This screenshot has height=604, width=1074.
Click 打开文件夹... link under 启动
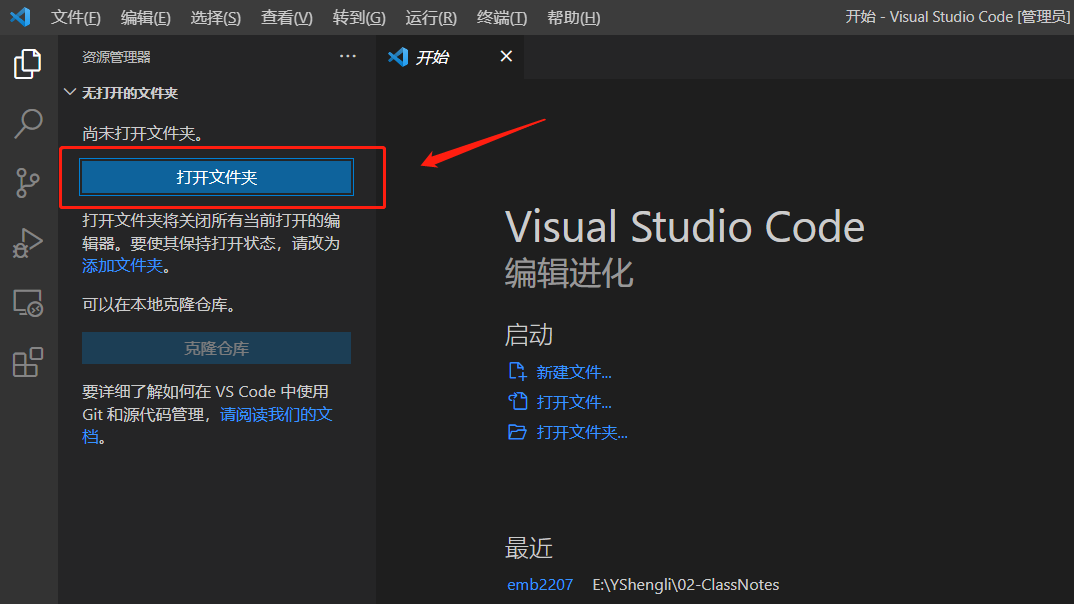coord(582,432)
